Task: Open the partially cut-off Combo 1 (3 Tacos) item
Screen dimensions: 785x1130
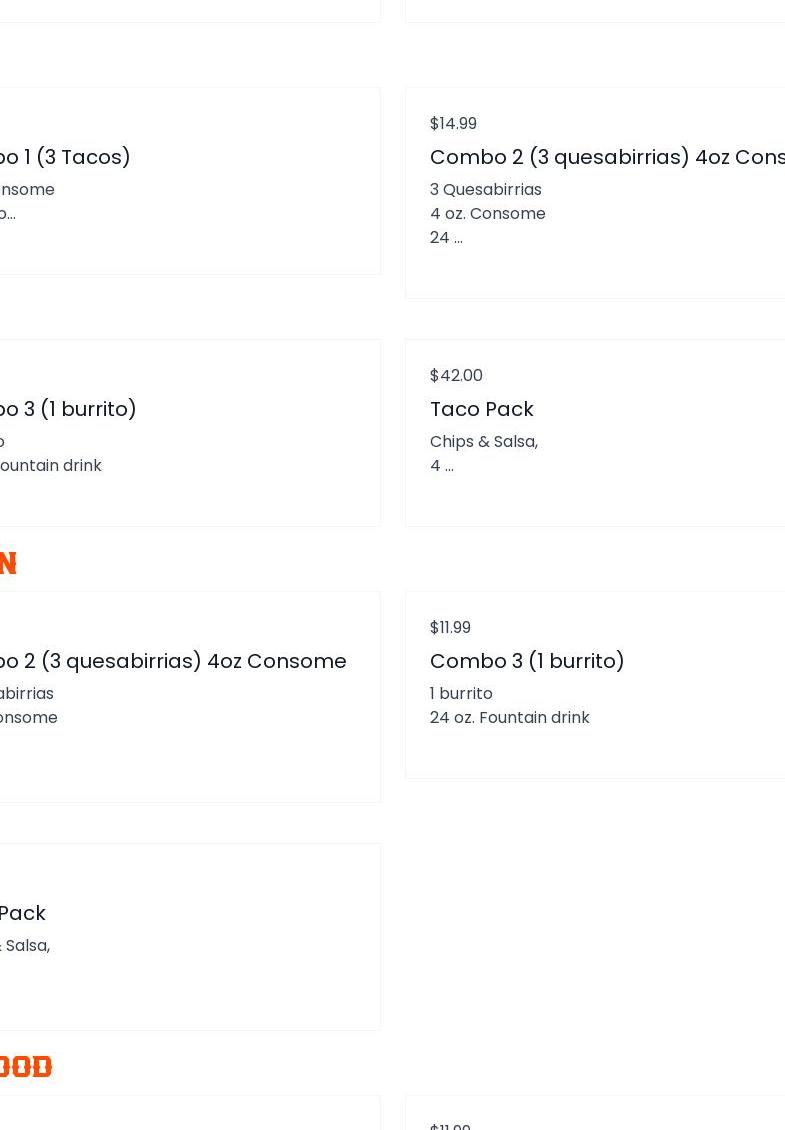Action: [x=66, y=157]
